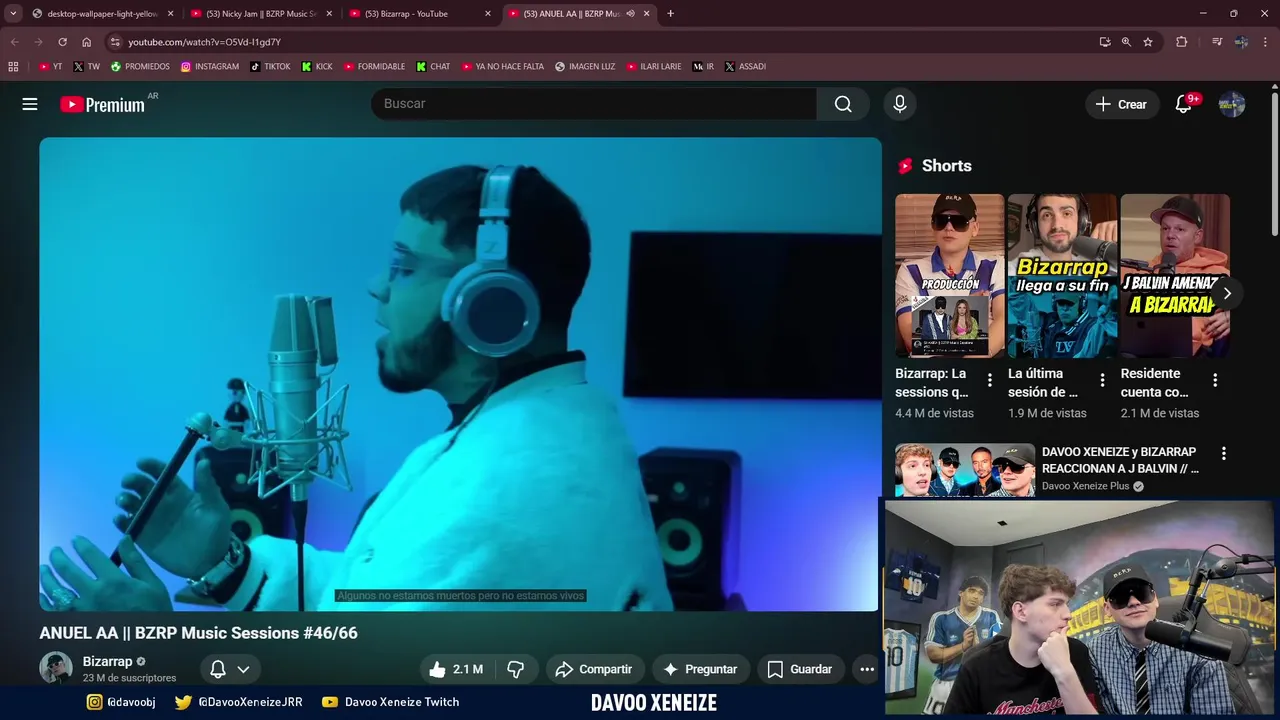The image size is (1280, 720).
Task: Open the YouTube guide hamburger menu
Action: (x=30, y=104)
